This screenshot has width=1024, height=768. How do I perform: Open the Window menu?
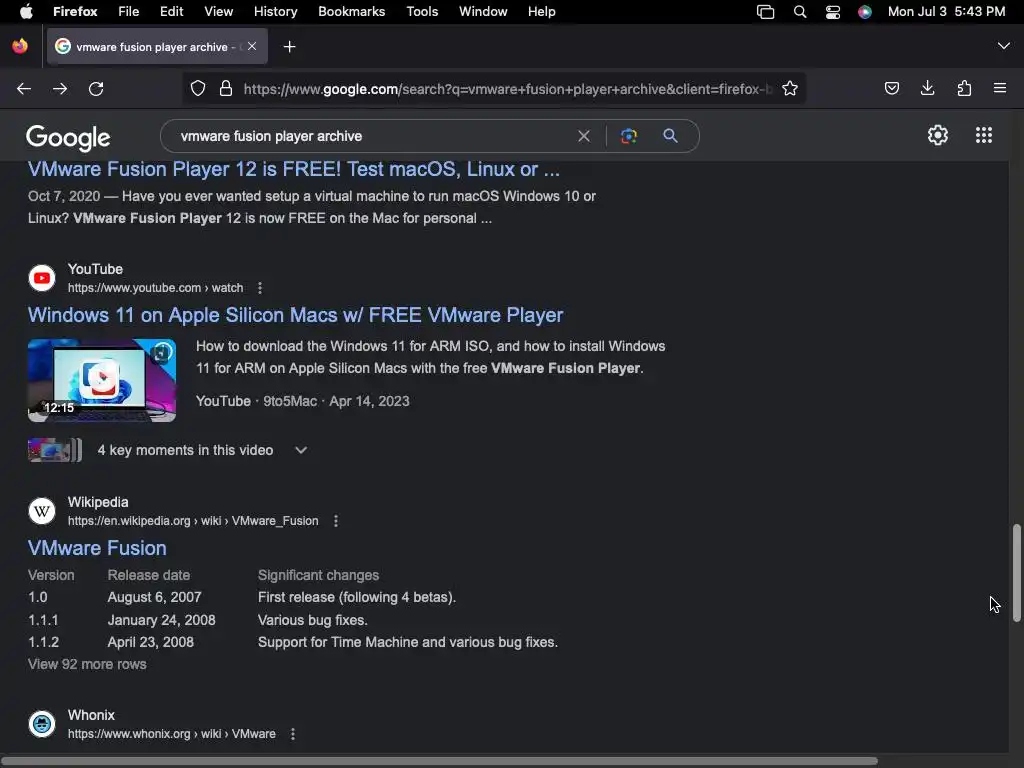483,12
